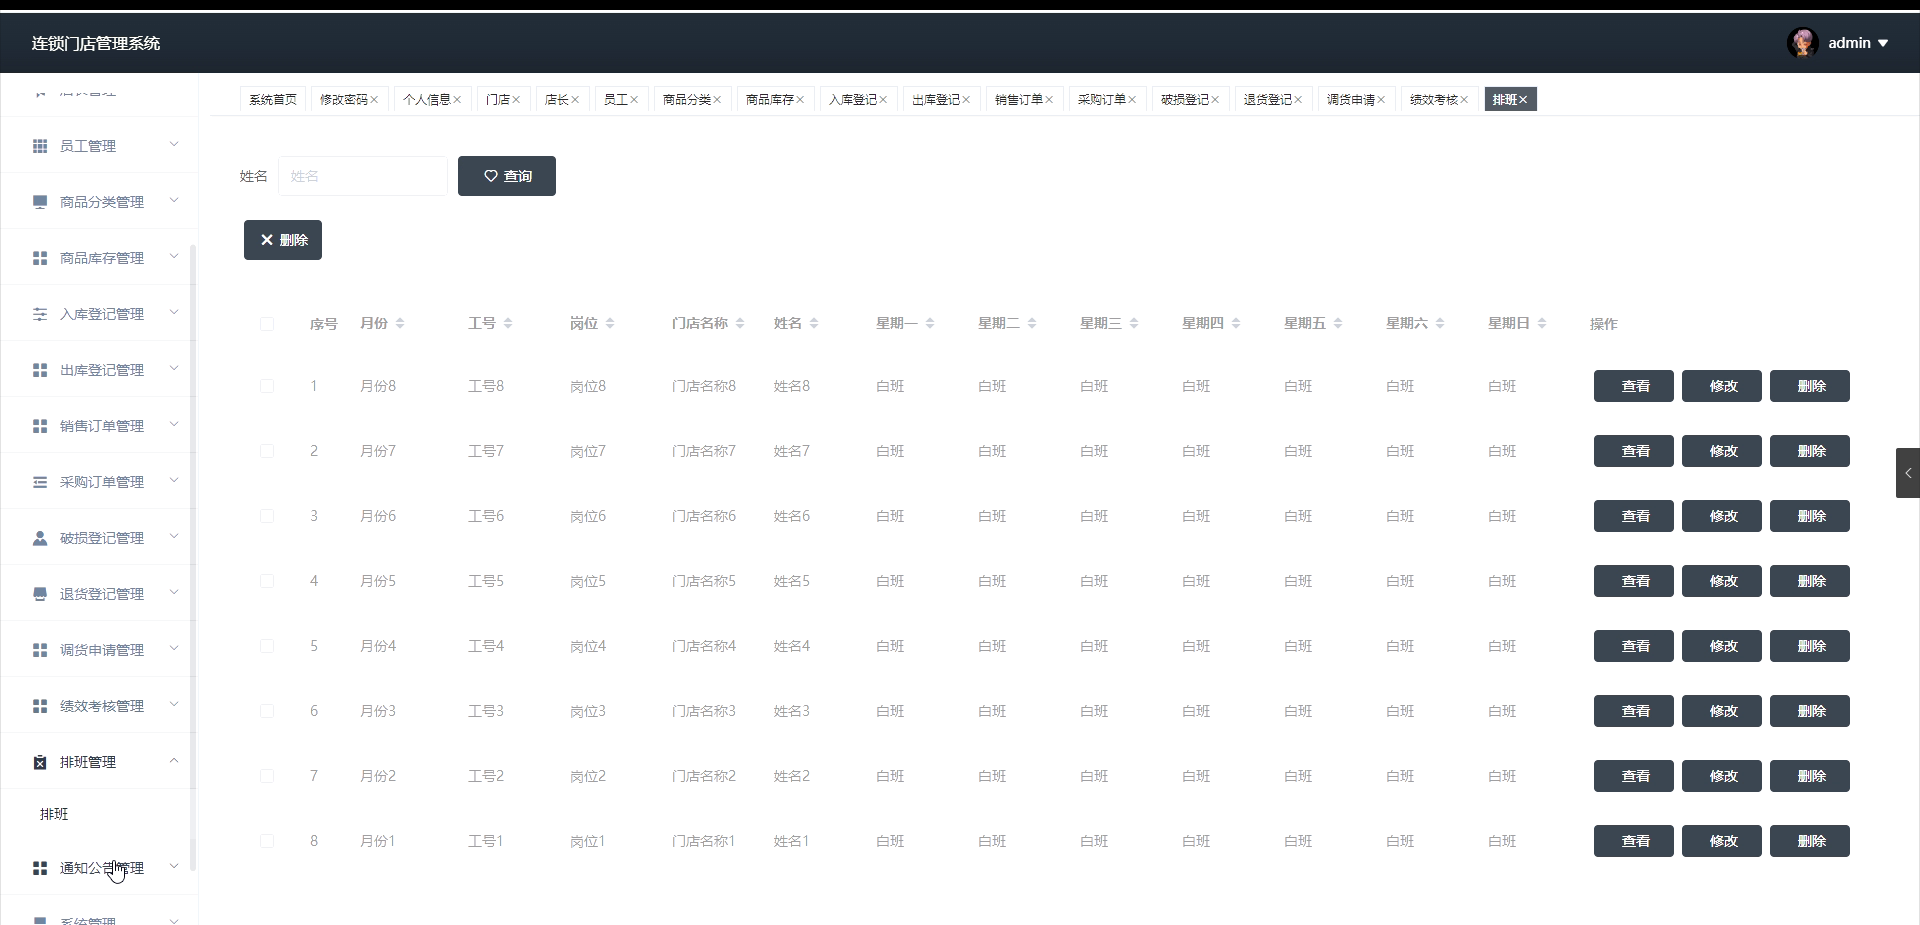
Task: Open 排班管理 using its sidebar icon
Action: (x=40, y=763)
